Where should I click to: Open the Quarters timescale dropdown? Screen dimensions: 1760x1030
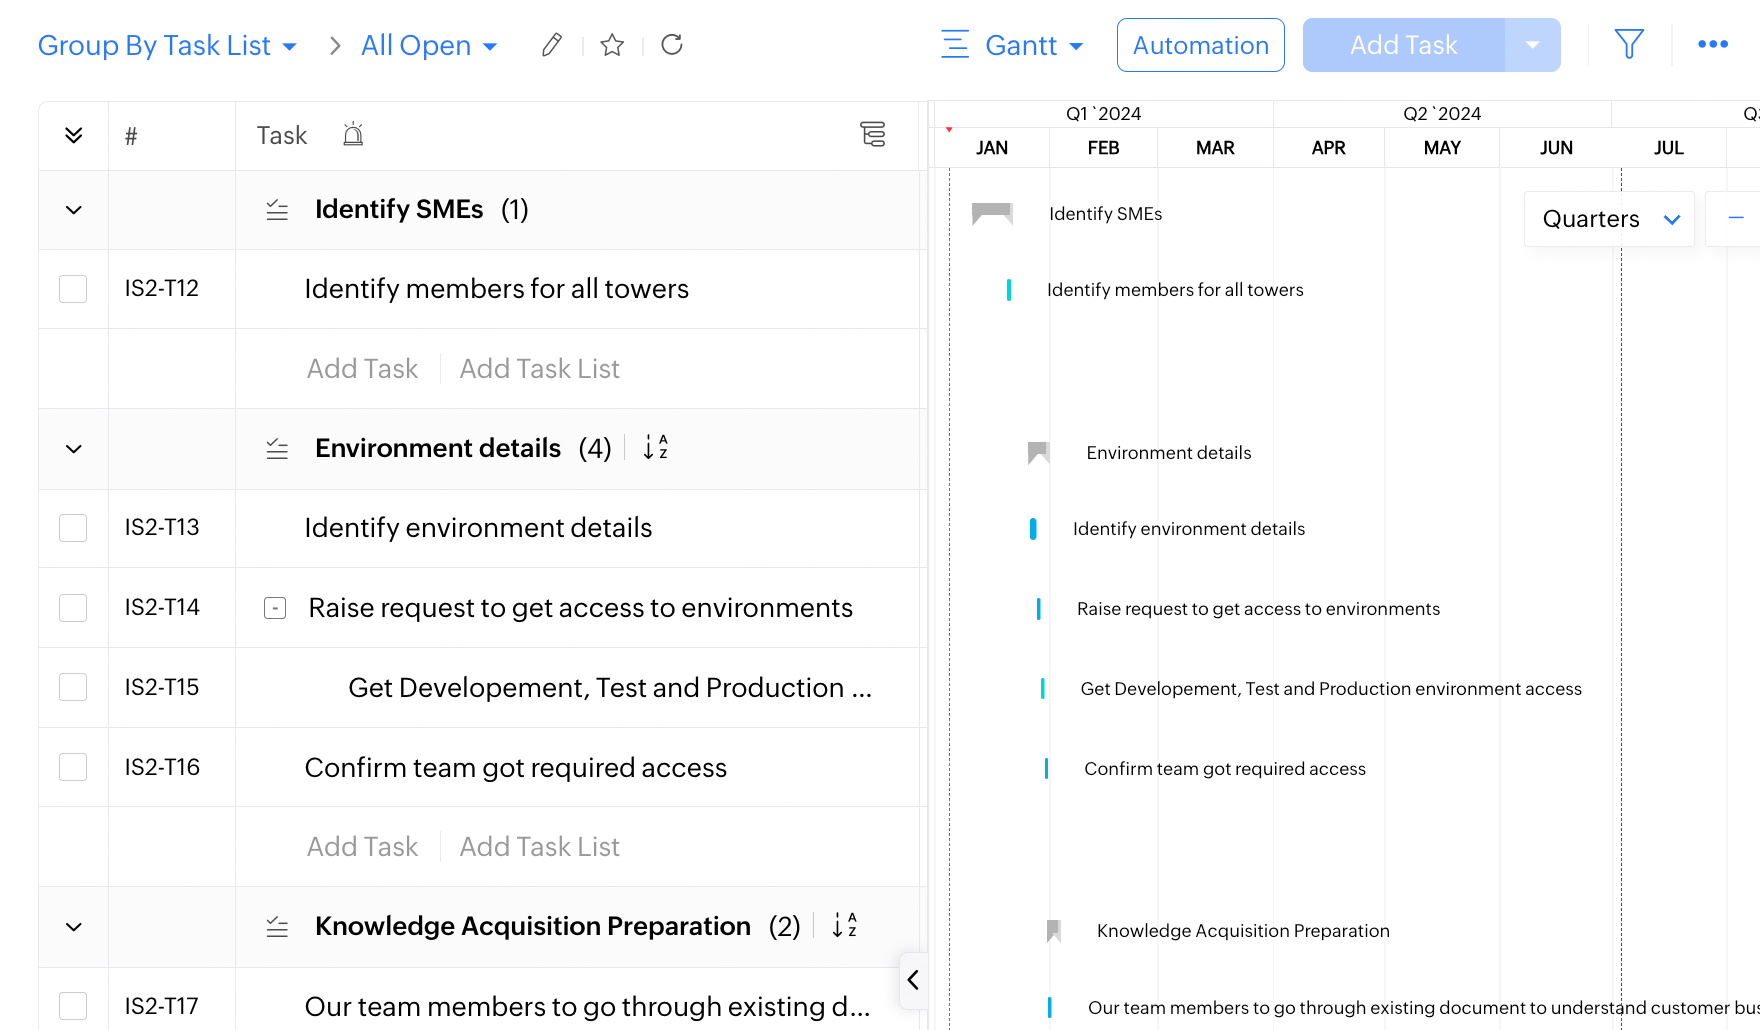1609,219
